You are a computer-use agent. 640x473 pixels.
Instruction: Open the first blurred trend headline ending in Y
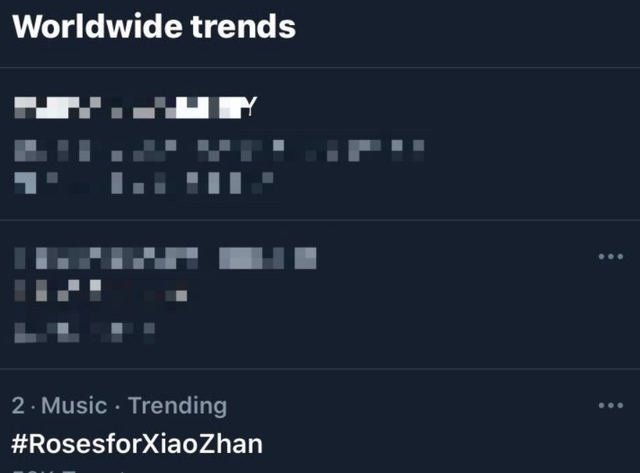click(x=135, y=108)
